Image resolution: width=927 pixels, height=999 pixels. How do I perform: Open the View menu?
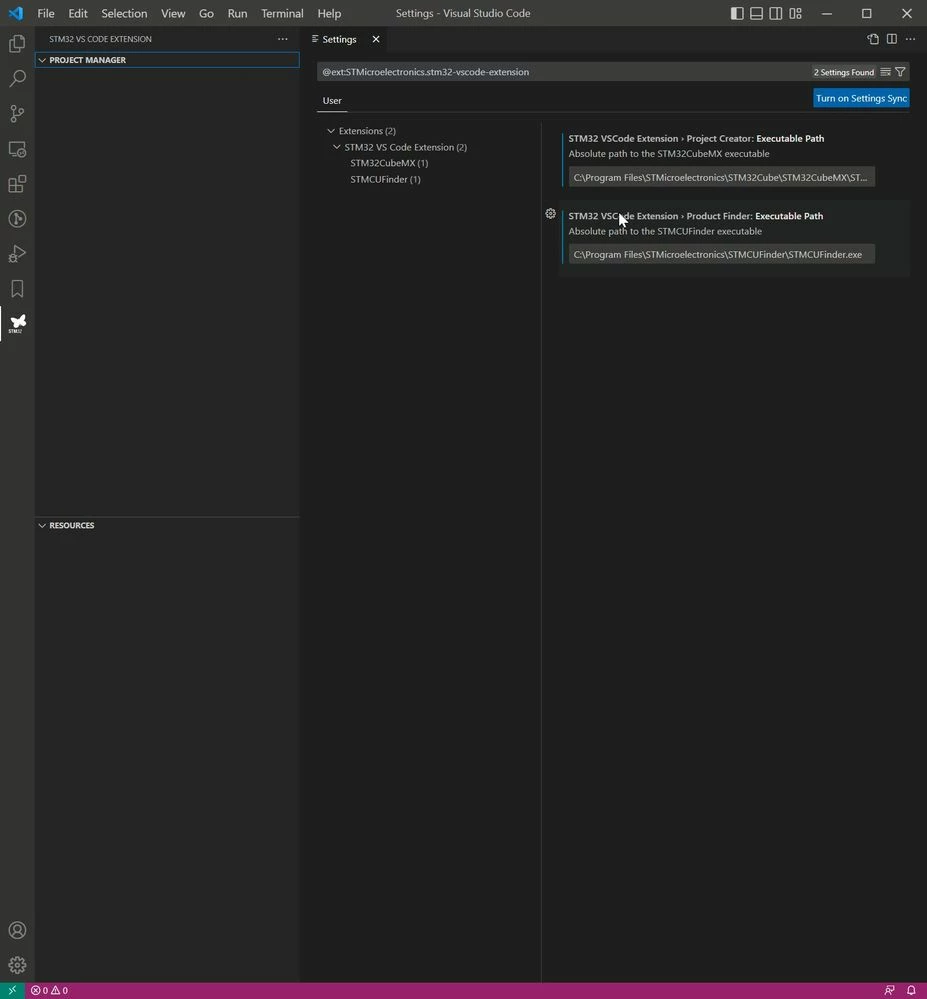(x=173, y=13)
